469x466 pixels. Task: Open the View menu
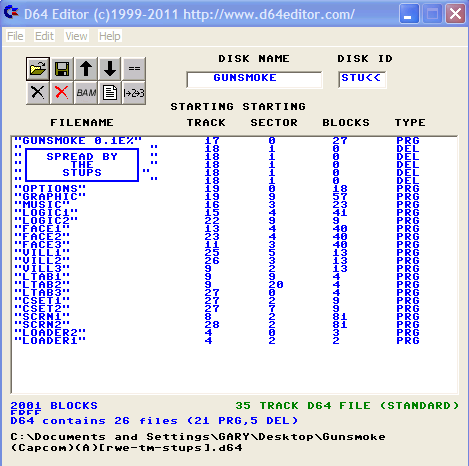76,36
